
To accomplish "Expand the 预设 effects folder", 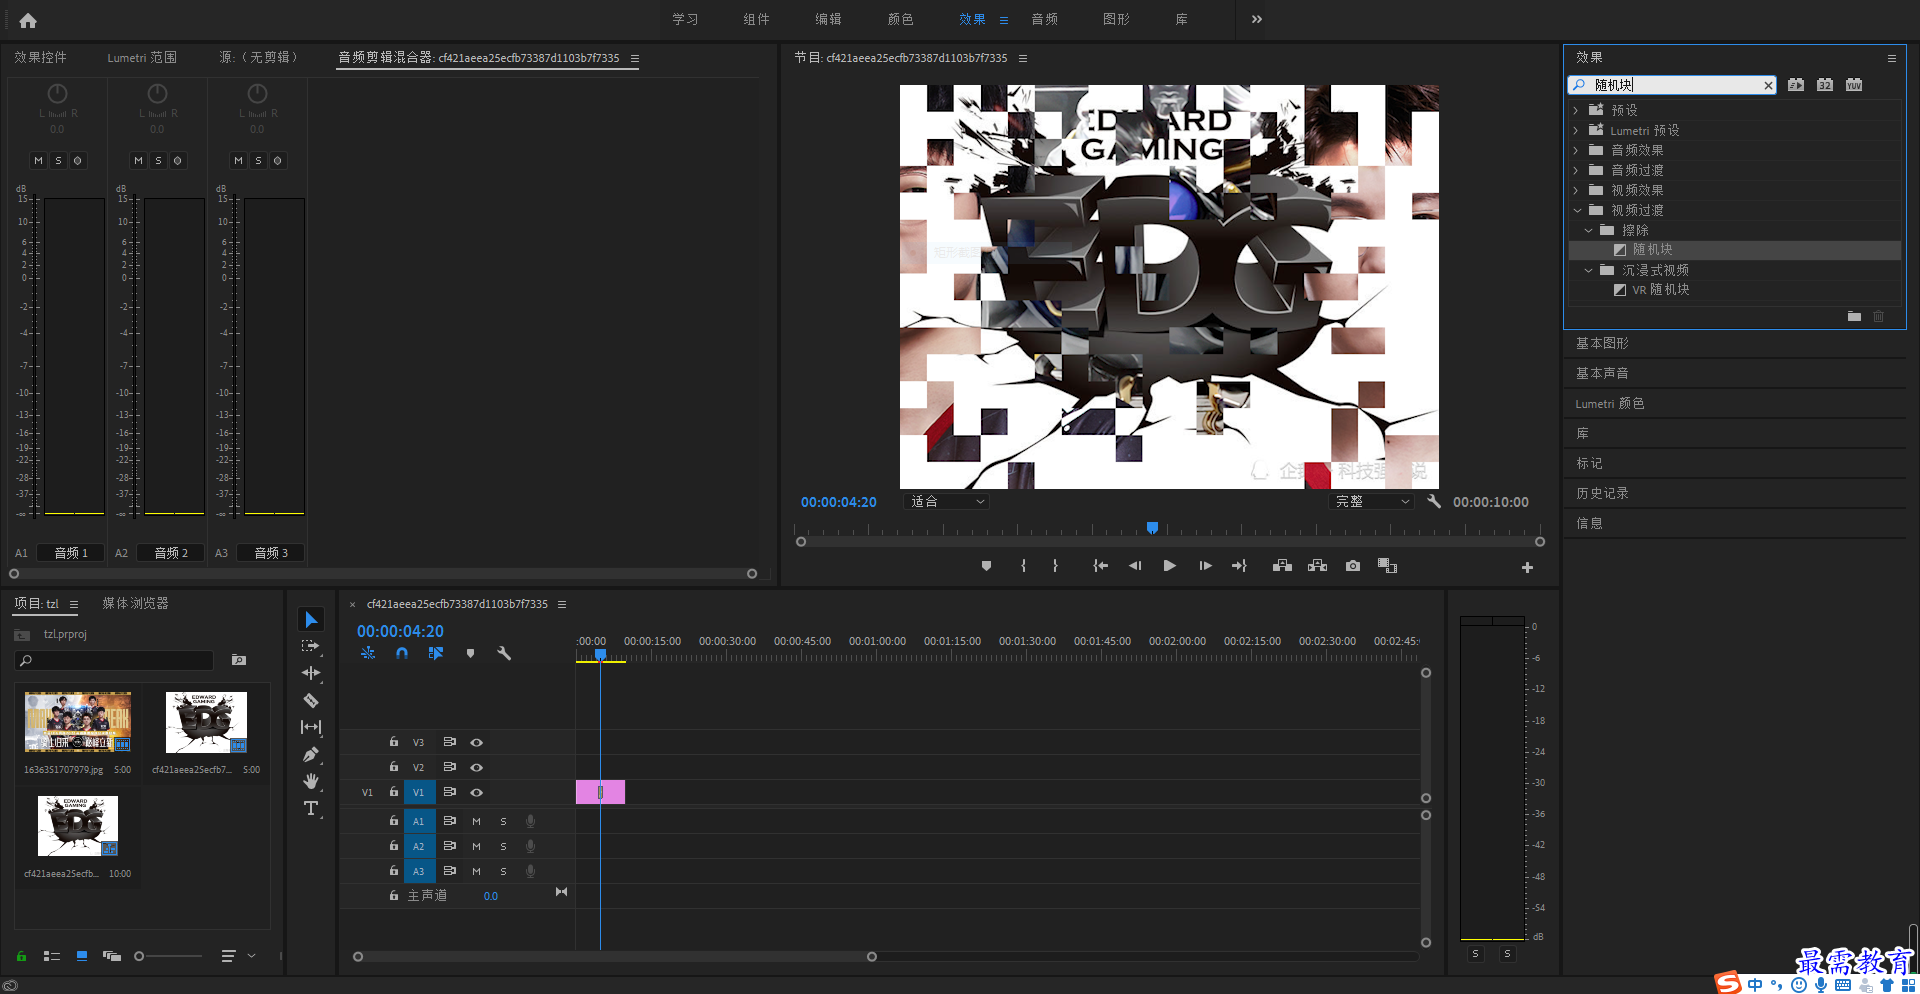I will click(x=1576, y=110).
